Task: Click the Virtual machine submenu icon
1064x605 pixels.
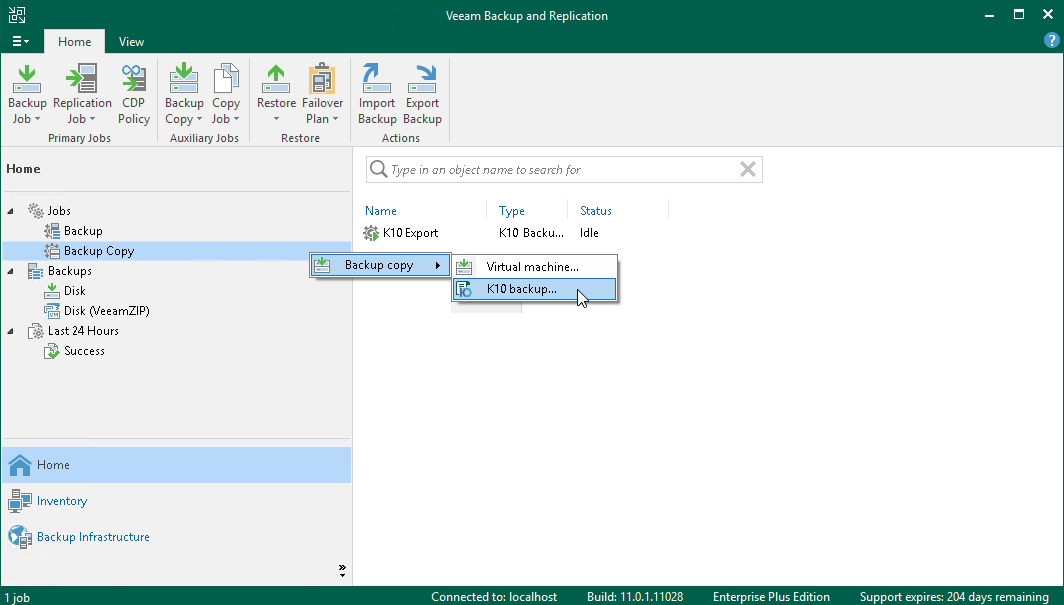Action: pyautogui.click(x=464, y=267)
